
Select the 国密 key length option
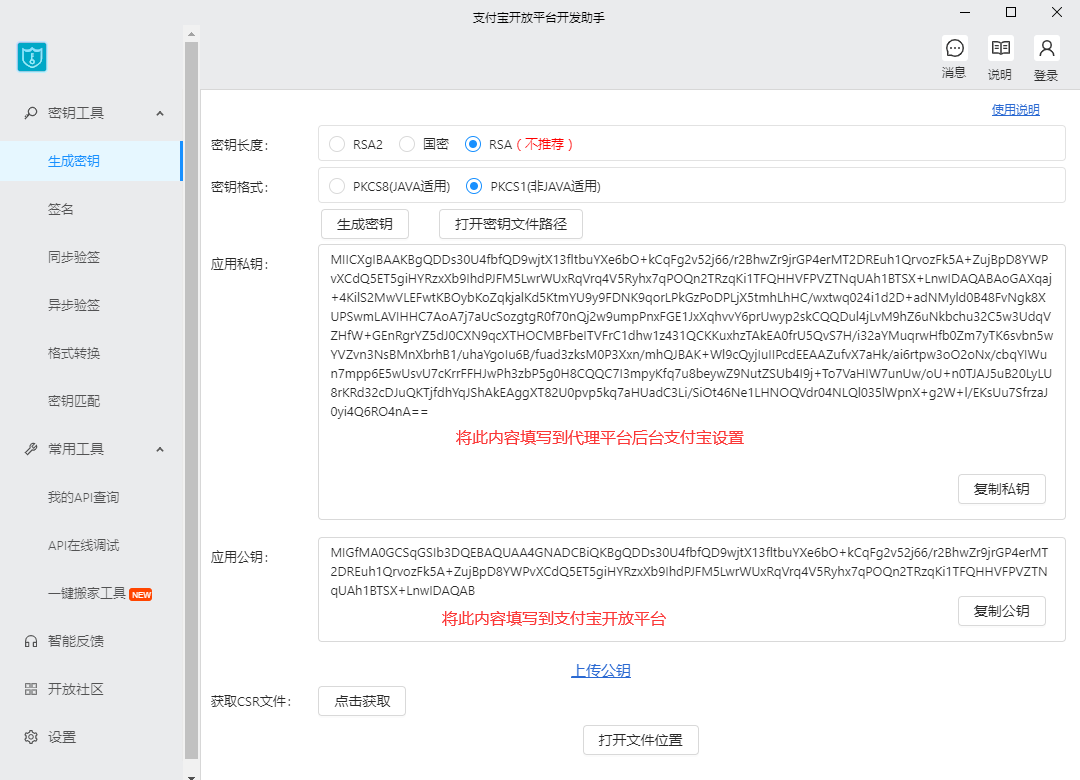[x=407, y=144]
